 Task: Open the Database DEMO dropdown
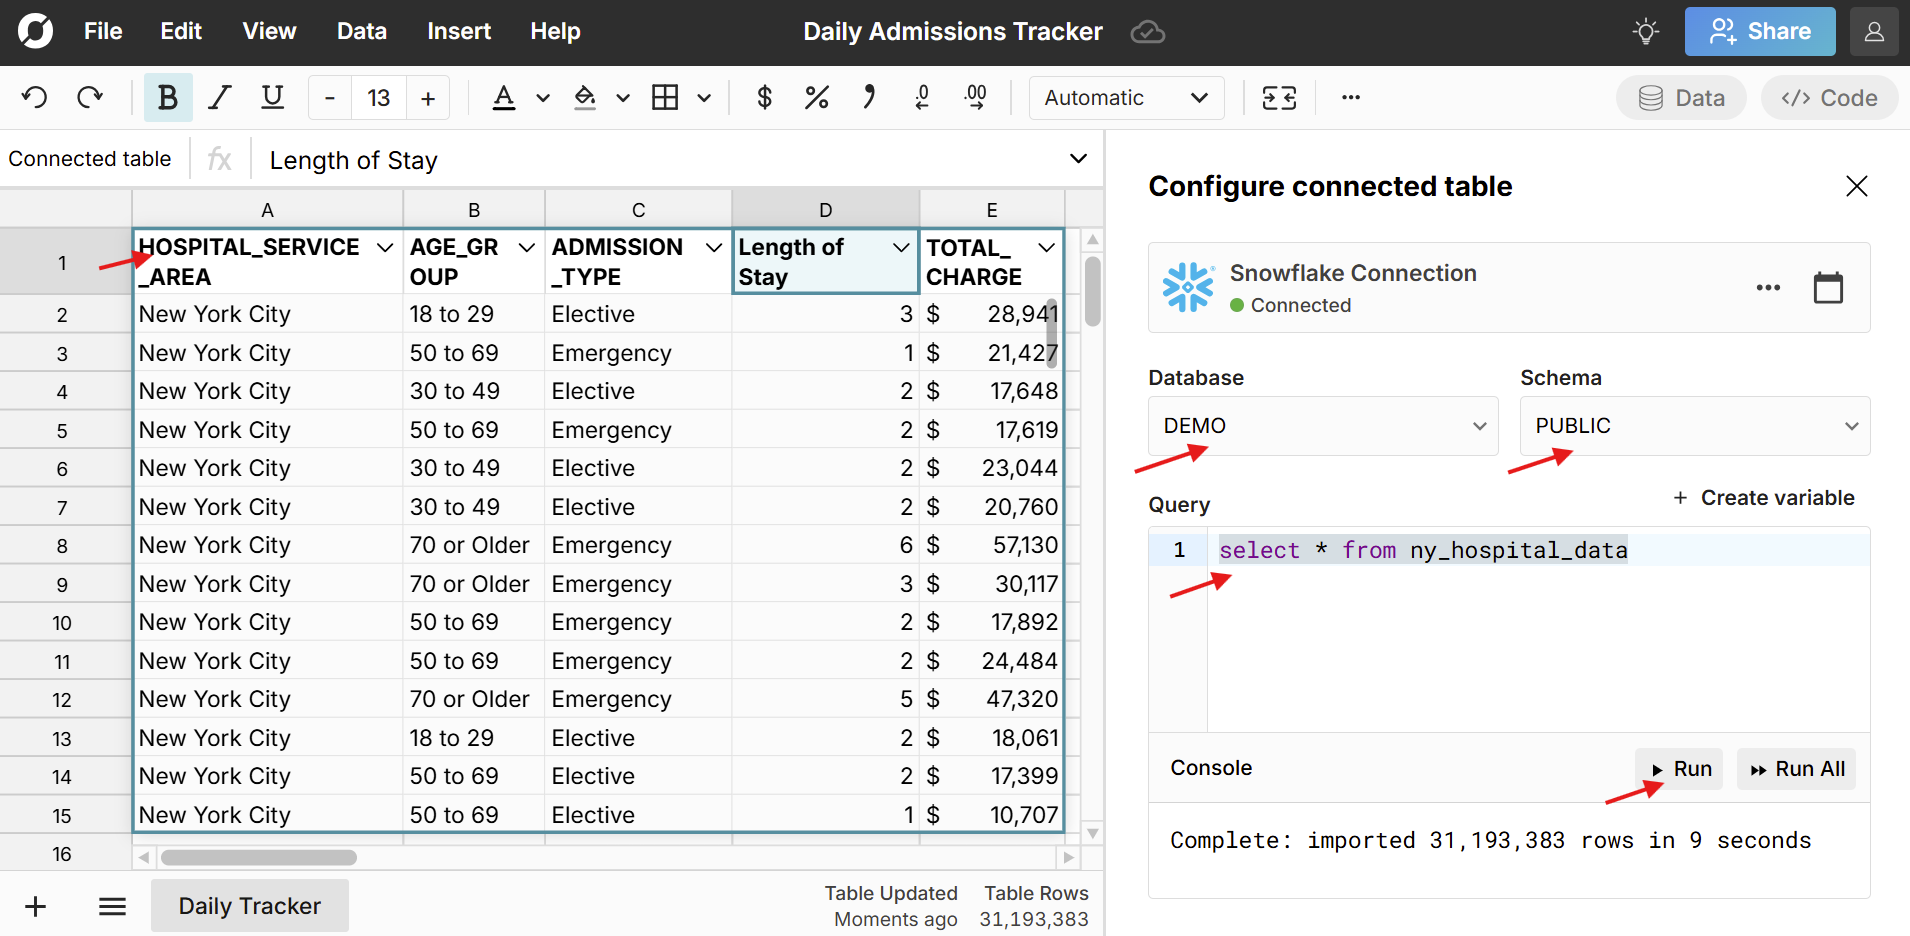(1322, 426)
